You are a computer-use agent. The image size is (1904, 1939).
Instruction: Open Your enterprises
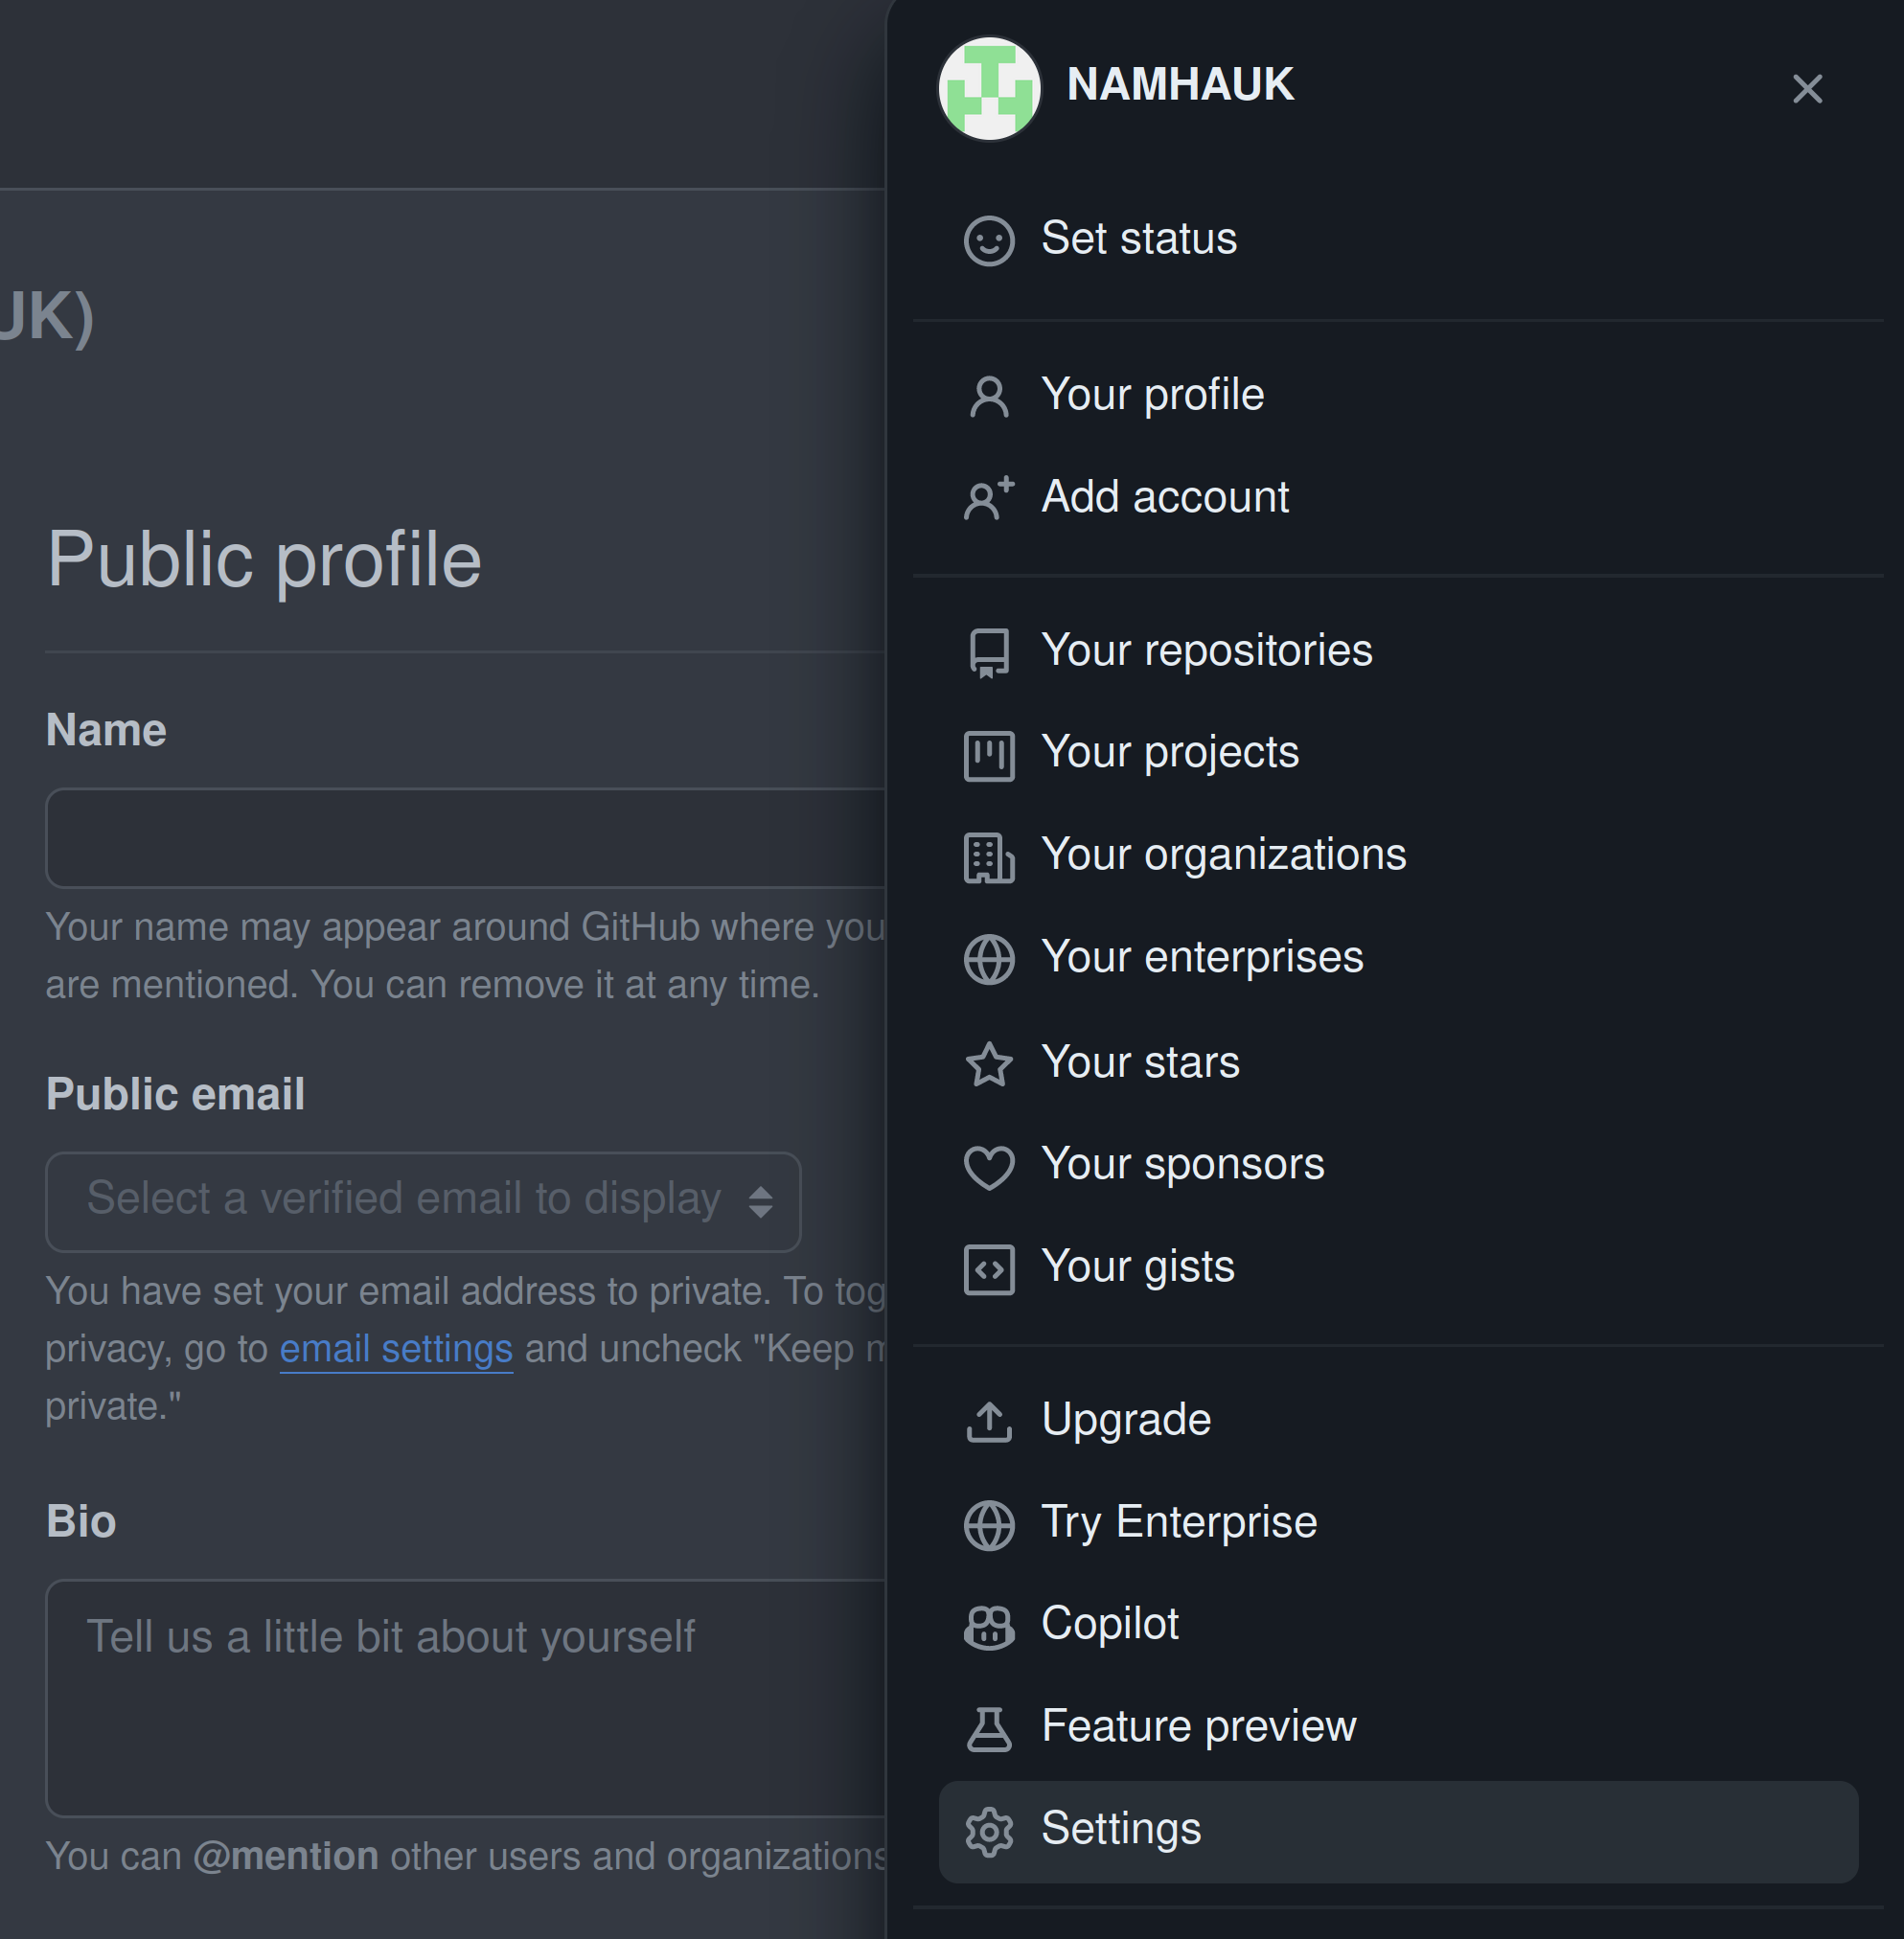[x=1398, y=959]
